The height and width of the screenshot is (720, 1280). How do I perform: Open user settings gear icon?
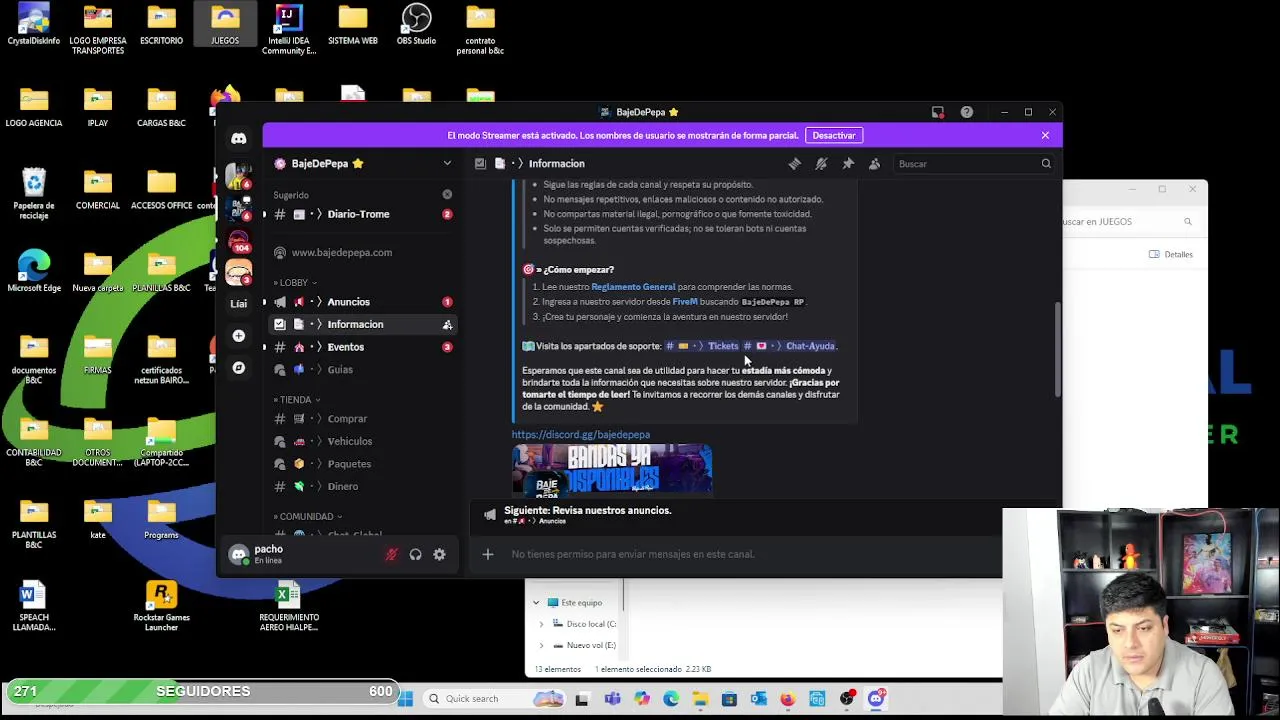tap(439, 555)
